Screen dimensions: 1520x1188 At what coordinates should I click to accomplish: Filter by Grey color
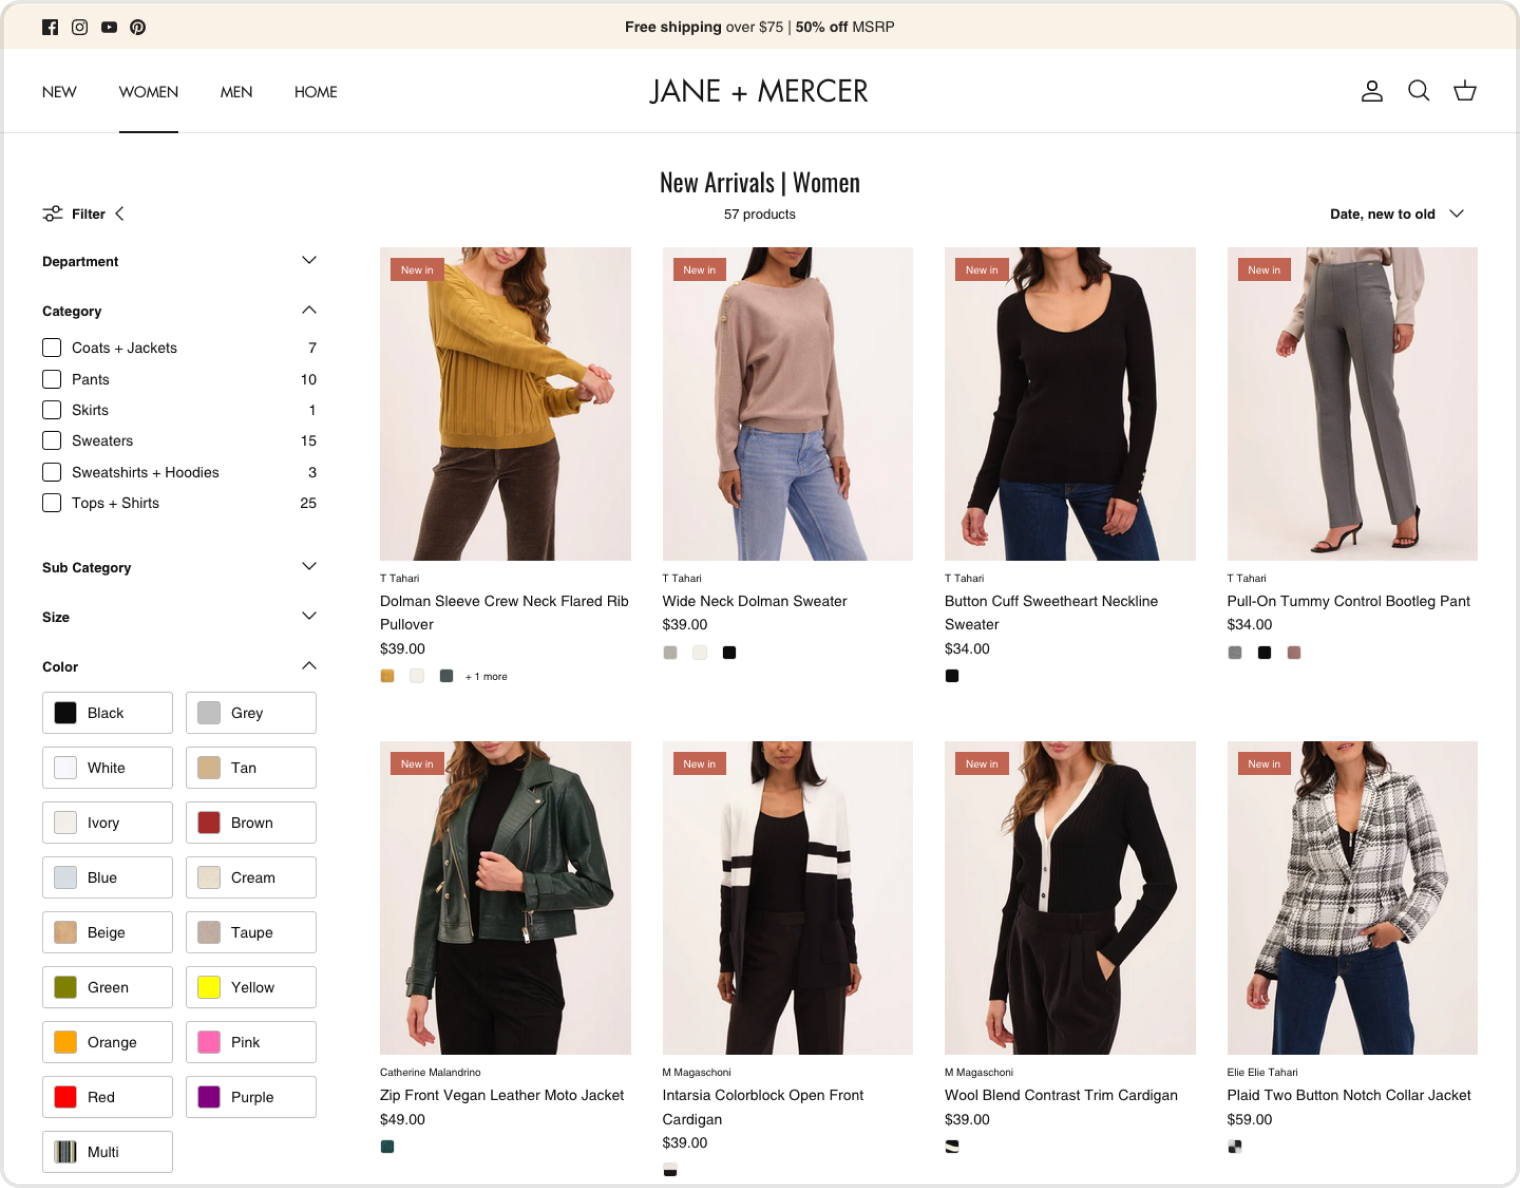coord(251,713)
